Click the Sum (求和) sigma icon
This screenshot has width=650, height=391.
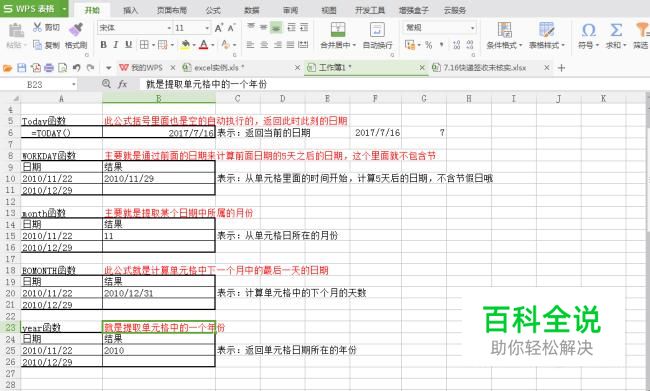tap(616, 29)
